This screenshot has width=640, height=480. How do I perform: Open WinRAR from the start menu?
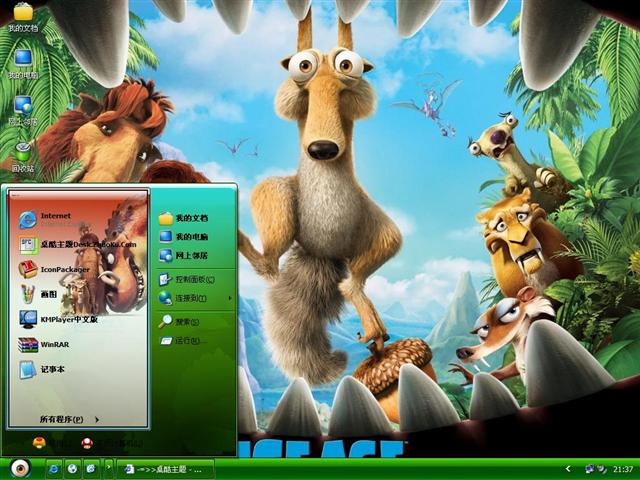tap(44, 344)
